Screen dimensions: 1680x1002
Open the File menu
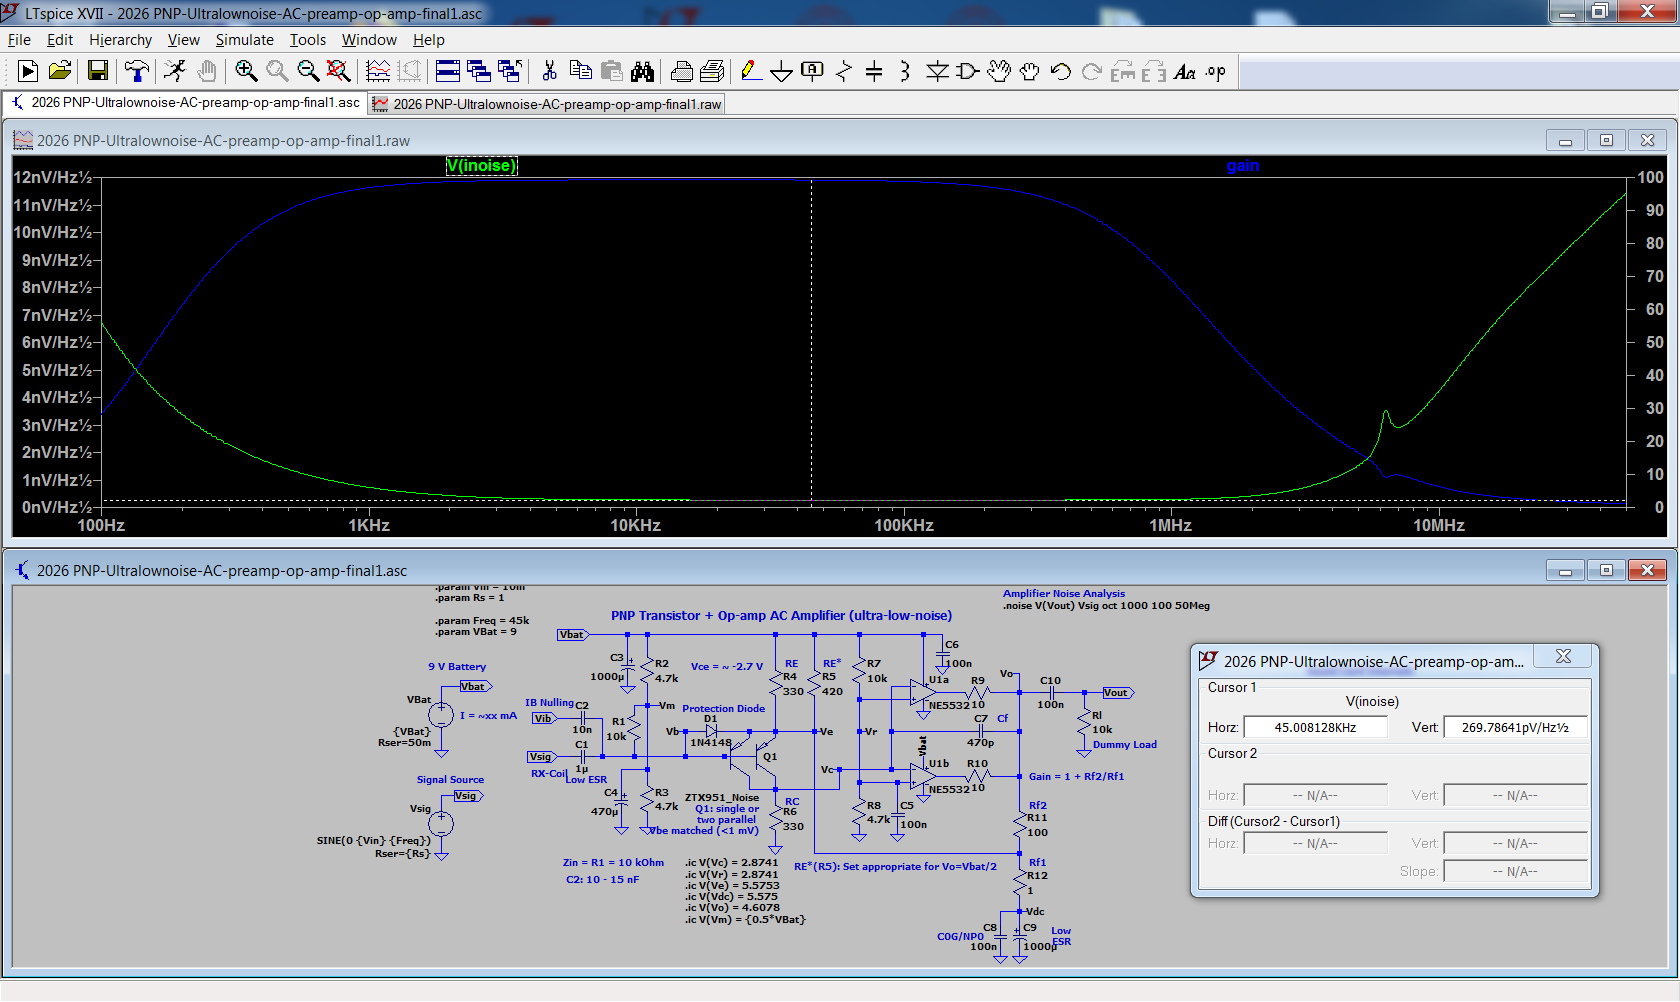[19, 40]
